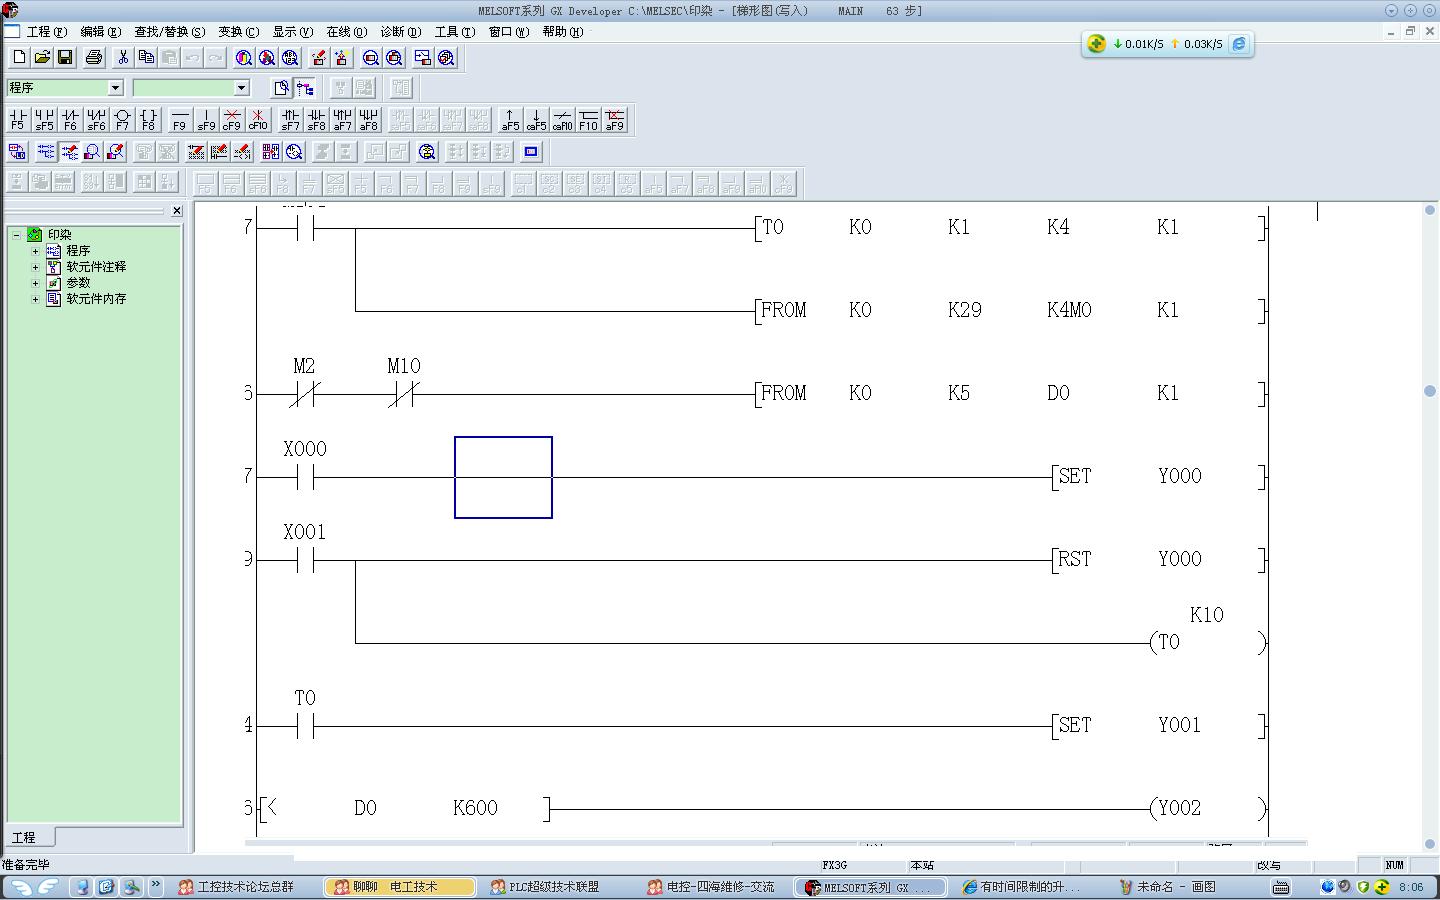Delete vertical line using cF10 icon
1440x900 pixels.
point(258,120)
